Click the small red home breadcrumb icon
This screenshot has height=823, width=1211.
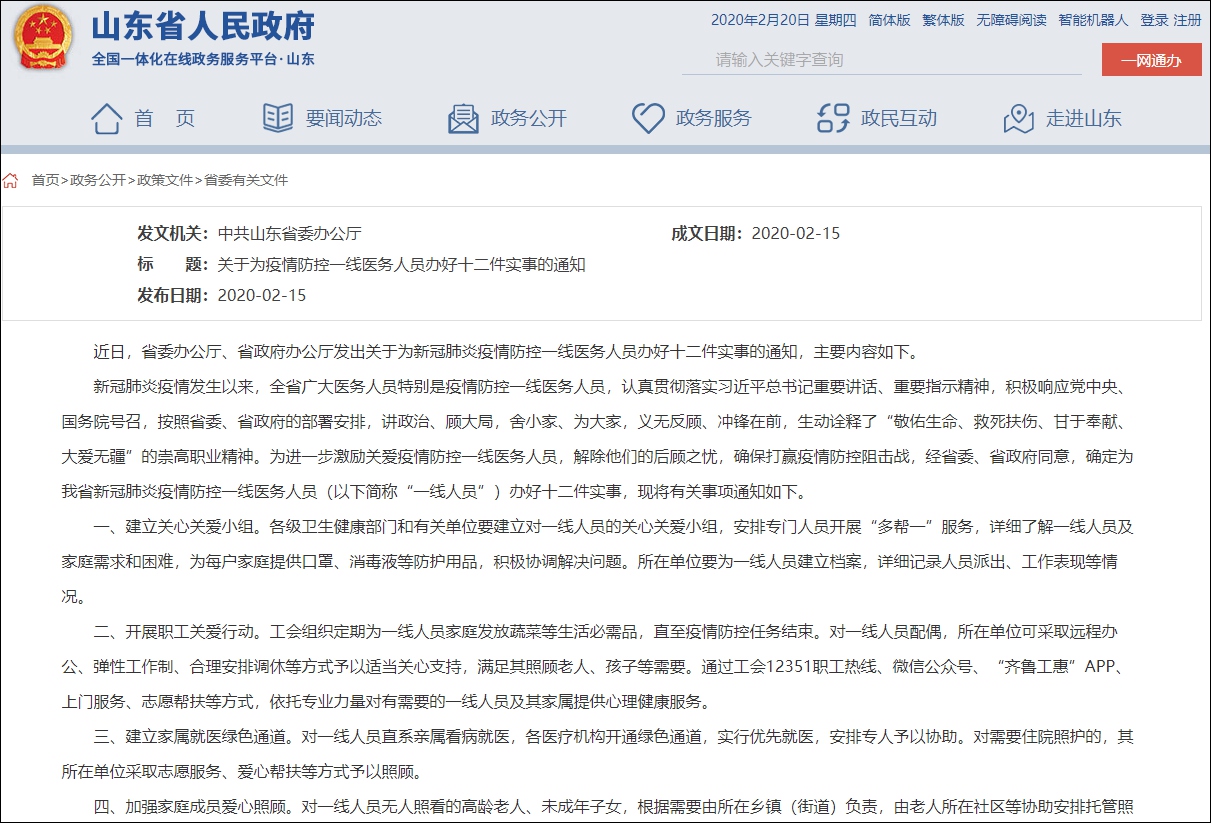[x=10, y=181]
